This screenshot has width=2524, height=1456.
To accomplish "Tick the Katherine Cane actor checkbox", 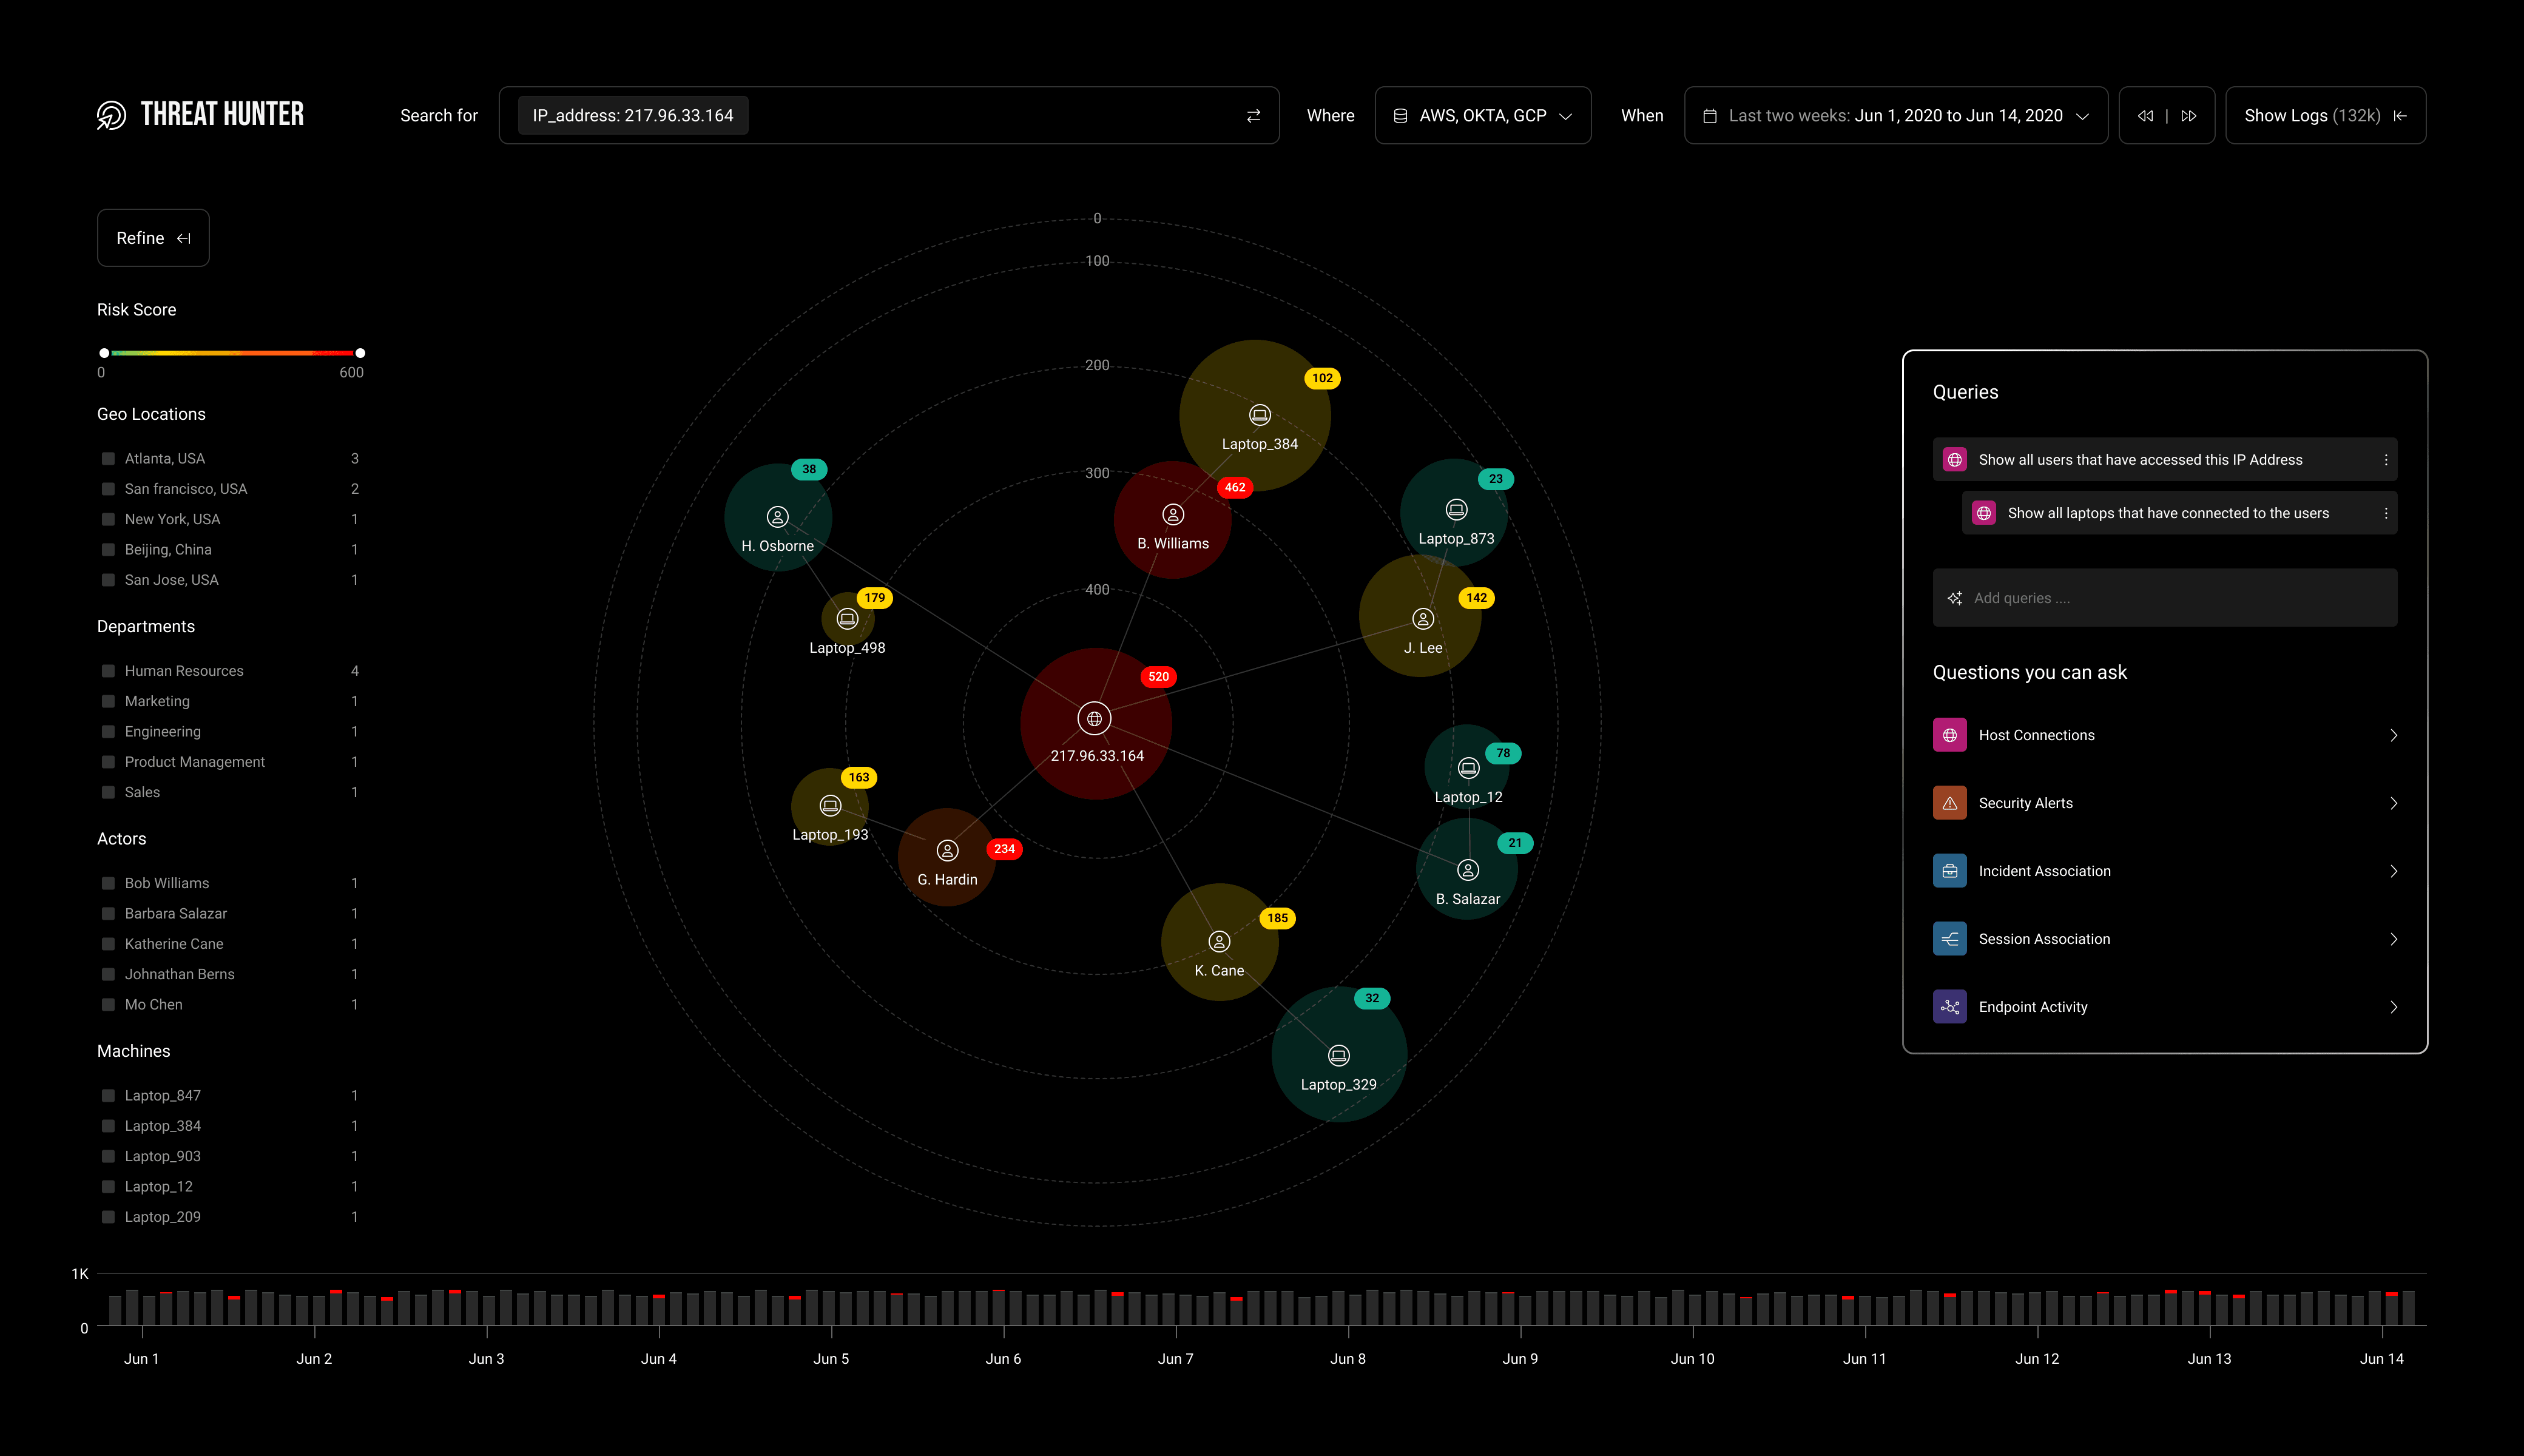I will pos(108,944).
